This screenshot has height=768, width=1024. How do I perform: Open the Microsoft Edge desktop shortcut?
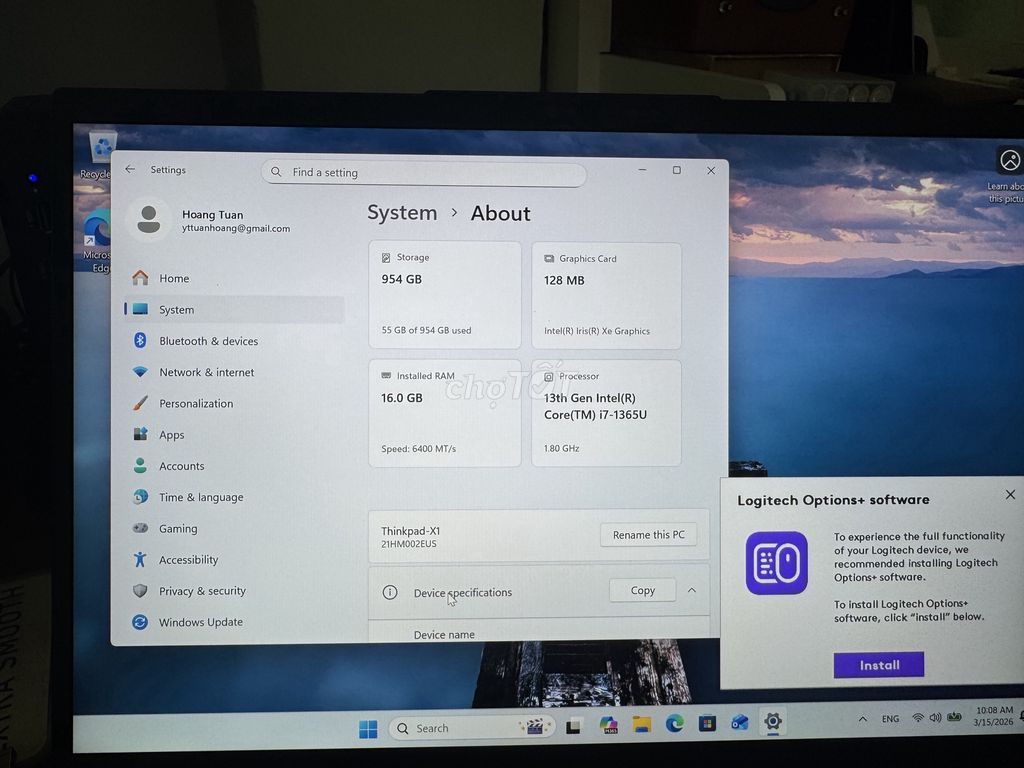(x=98, y=242)
